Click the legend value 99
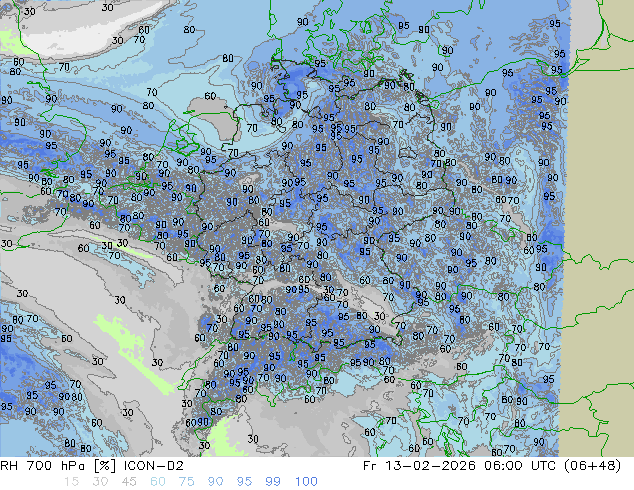Image resolution: width=634 pixels, height=490 pixels. click(x=273, y=482)
